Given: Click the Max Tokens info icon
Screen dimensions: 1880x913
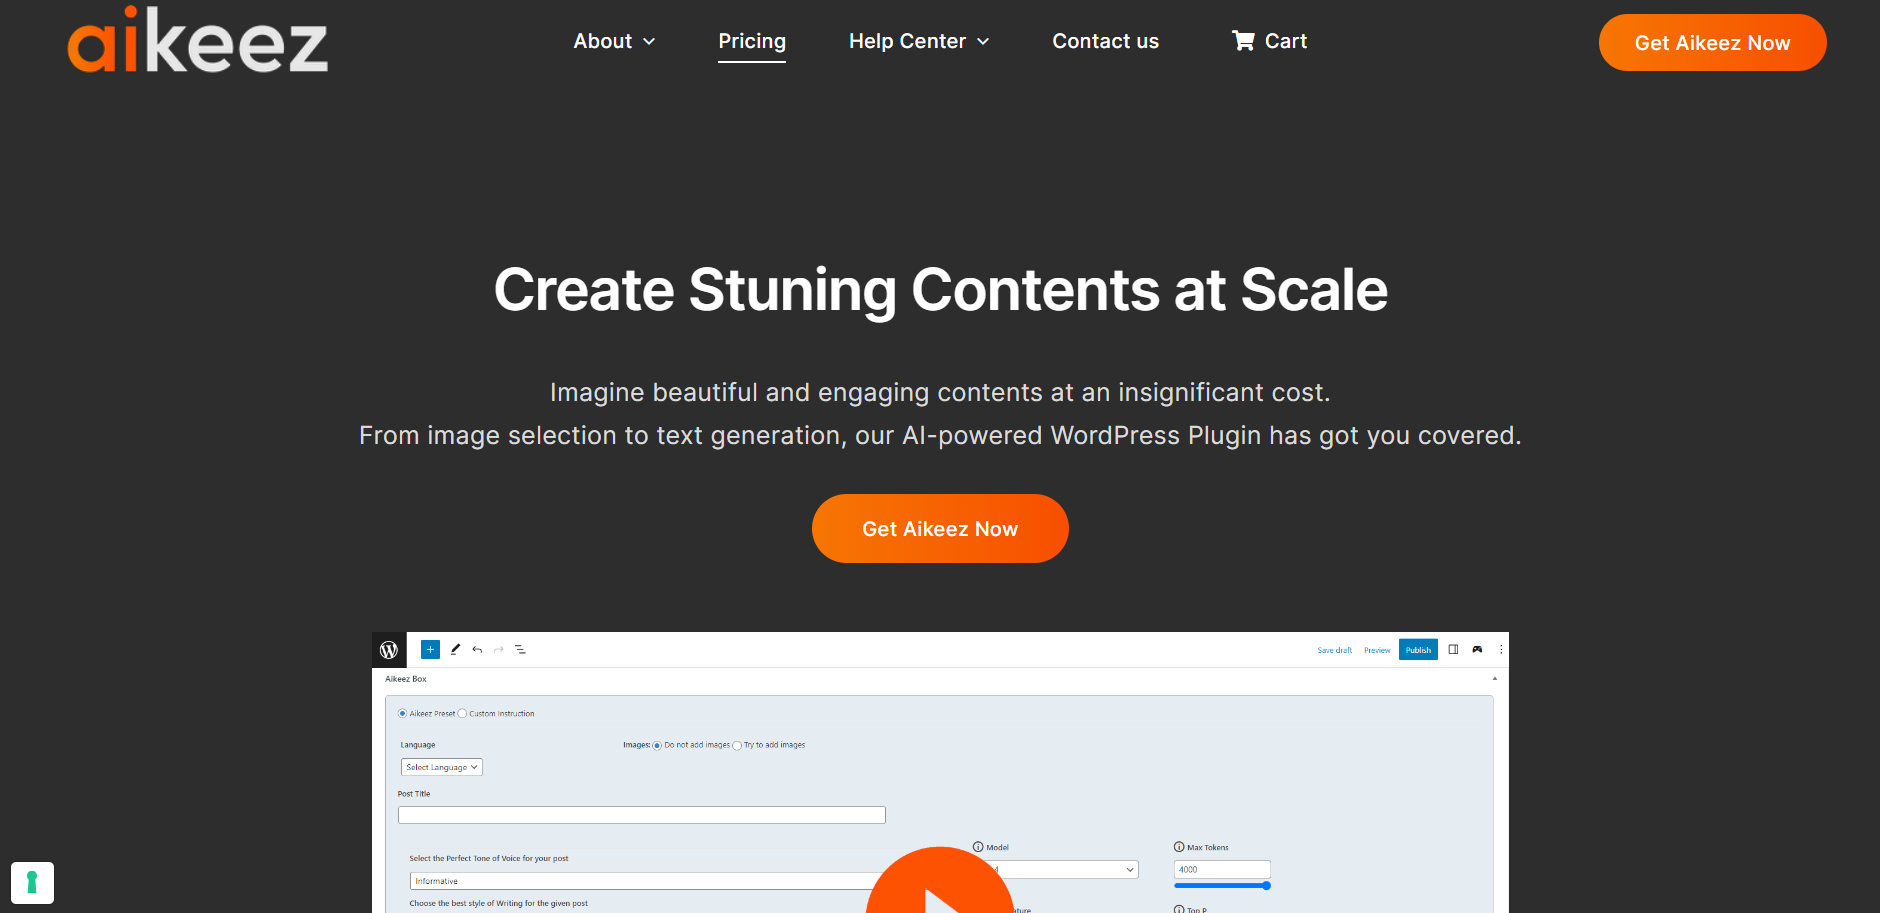Looking at the screenshot, I should coord(1179,847).
